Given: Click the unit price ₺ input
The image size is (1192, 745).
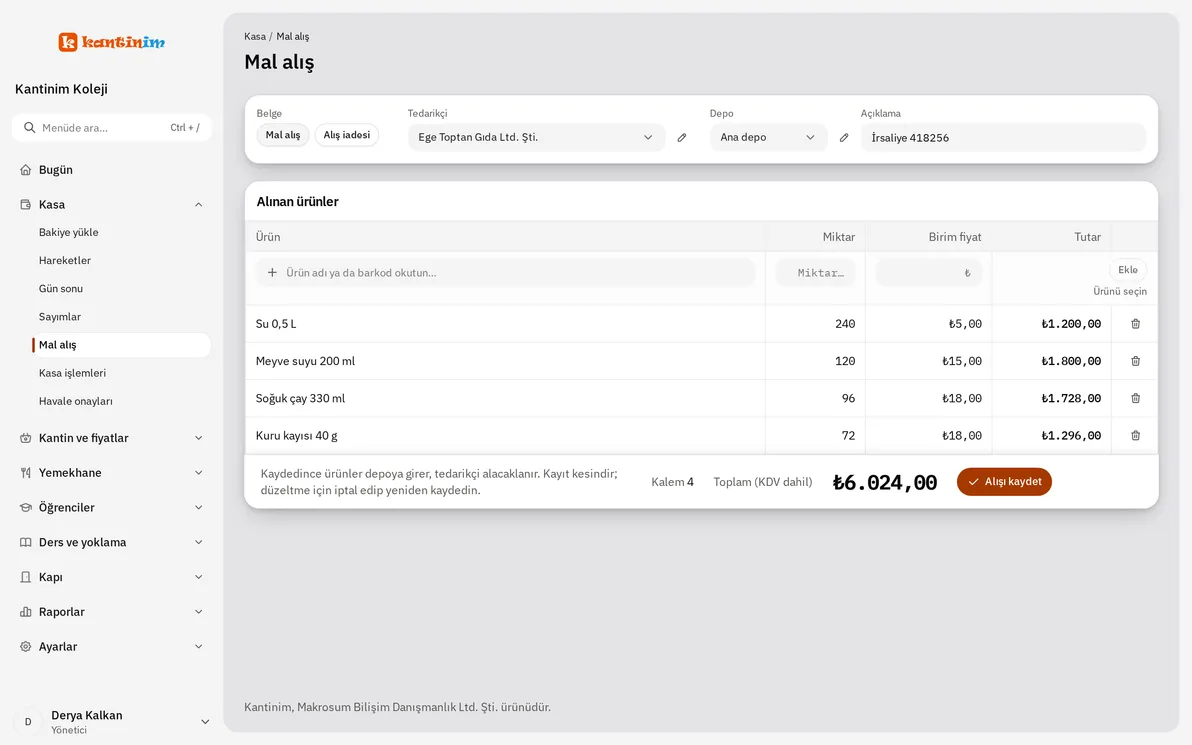Looking at the screenshot, I should (928, 273).
